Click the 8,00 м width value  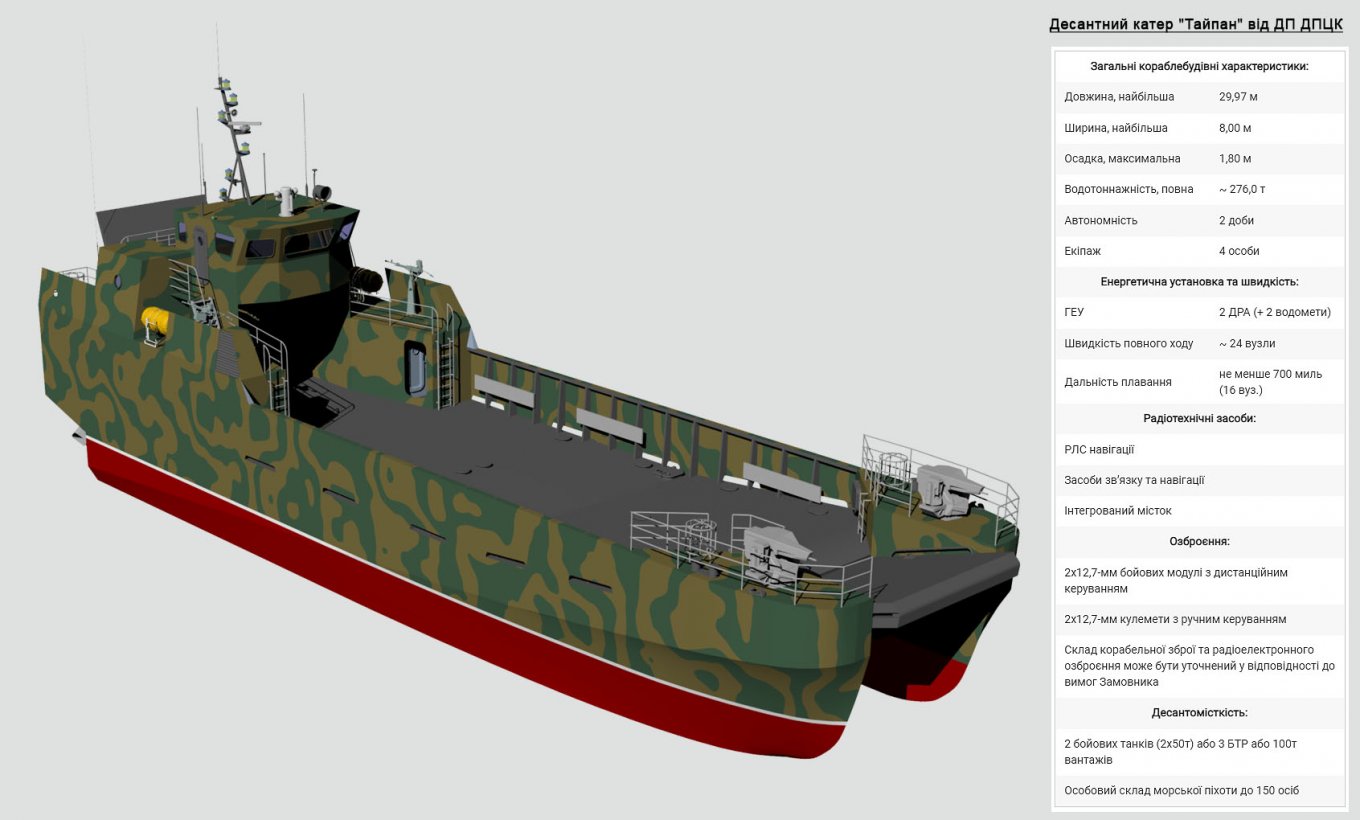(x=1235, y=128)
